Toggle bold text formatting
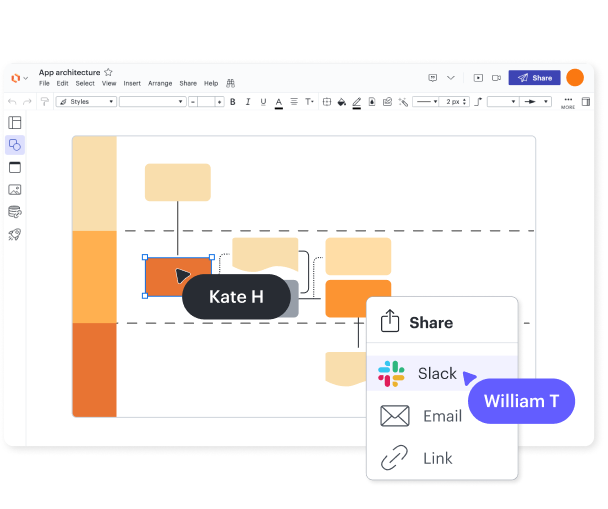 tap(233, 102)
